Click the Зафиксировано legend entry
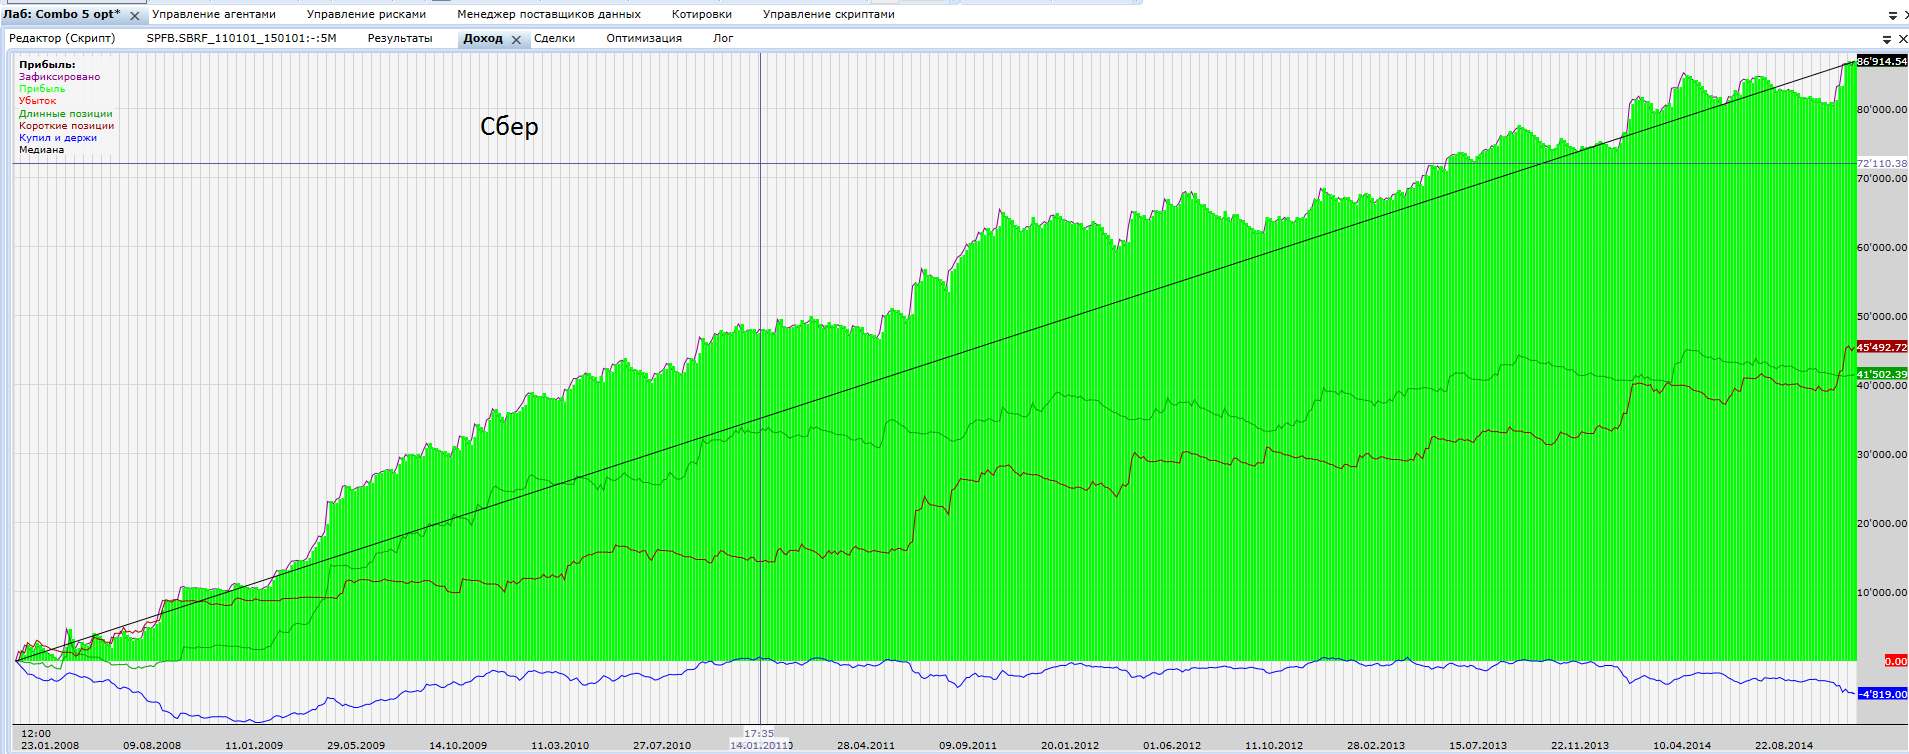Screen dimensions: 1909x754 click(60, 77)
